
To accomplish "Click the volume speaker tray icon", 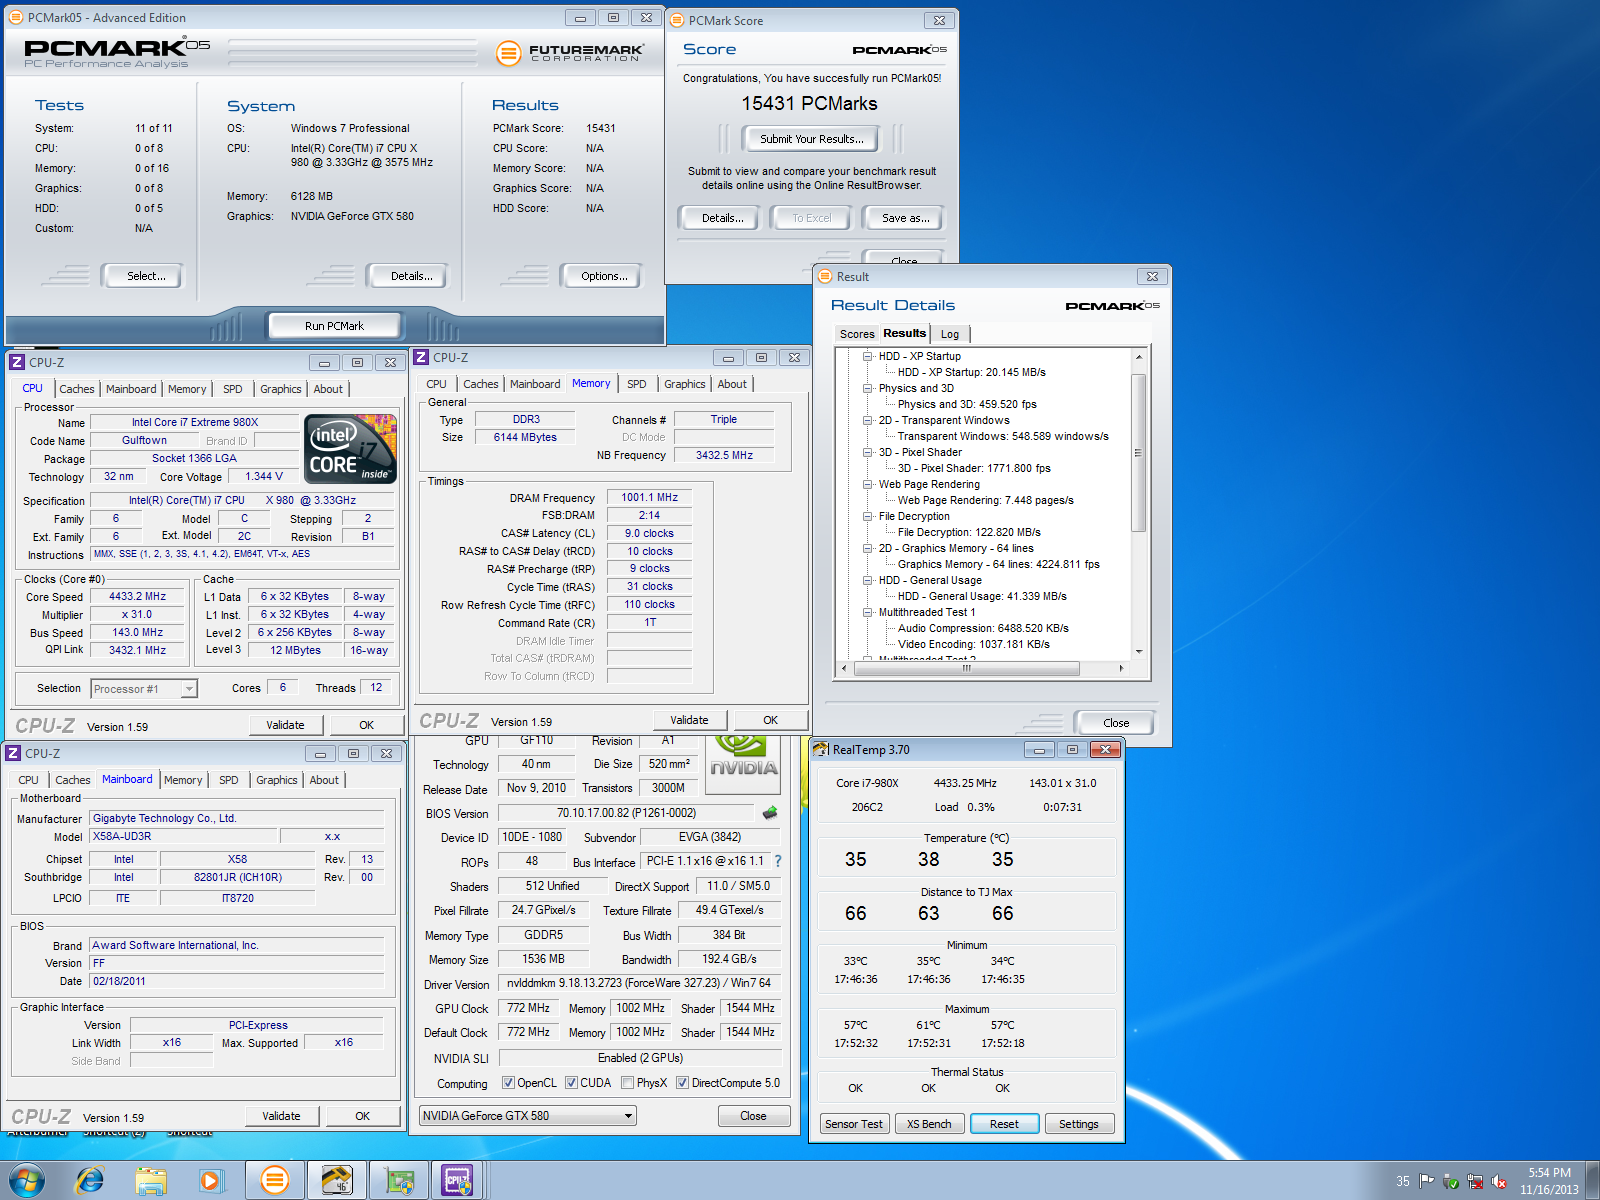I will (1499, 1181).
